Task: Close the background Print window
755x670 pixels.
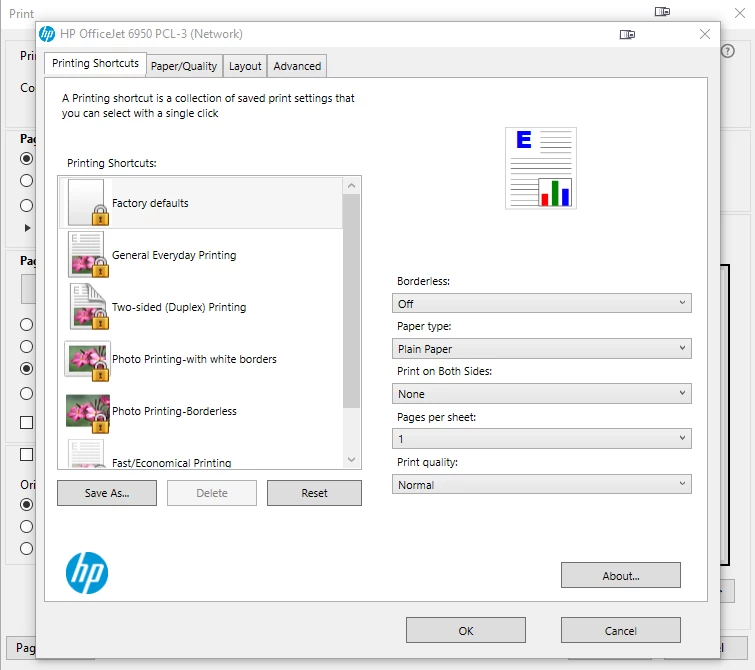Action: point(740,13)
